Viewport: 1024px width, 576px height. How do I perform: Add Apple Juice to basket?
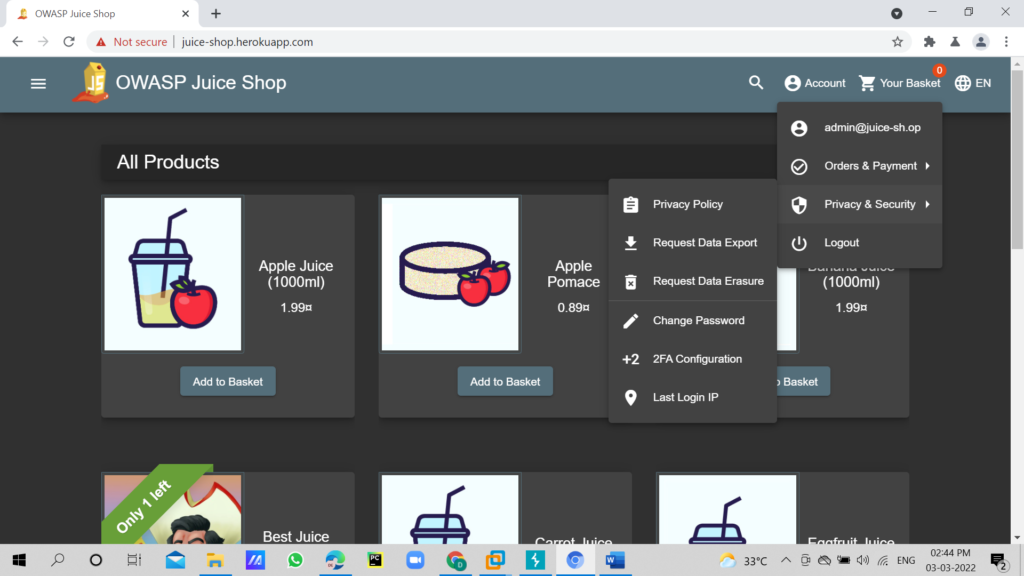(228, 381)
